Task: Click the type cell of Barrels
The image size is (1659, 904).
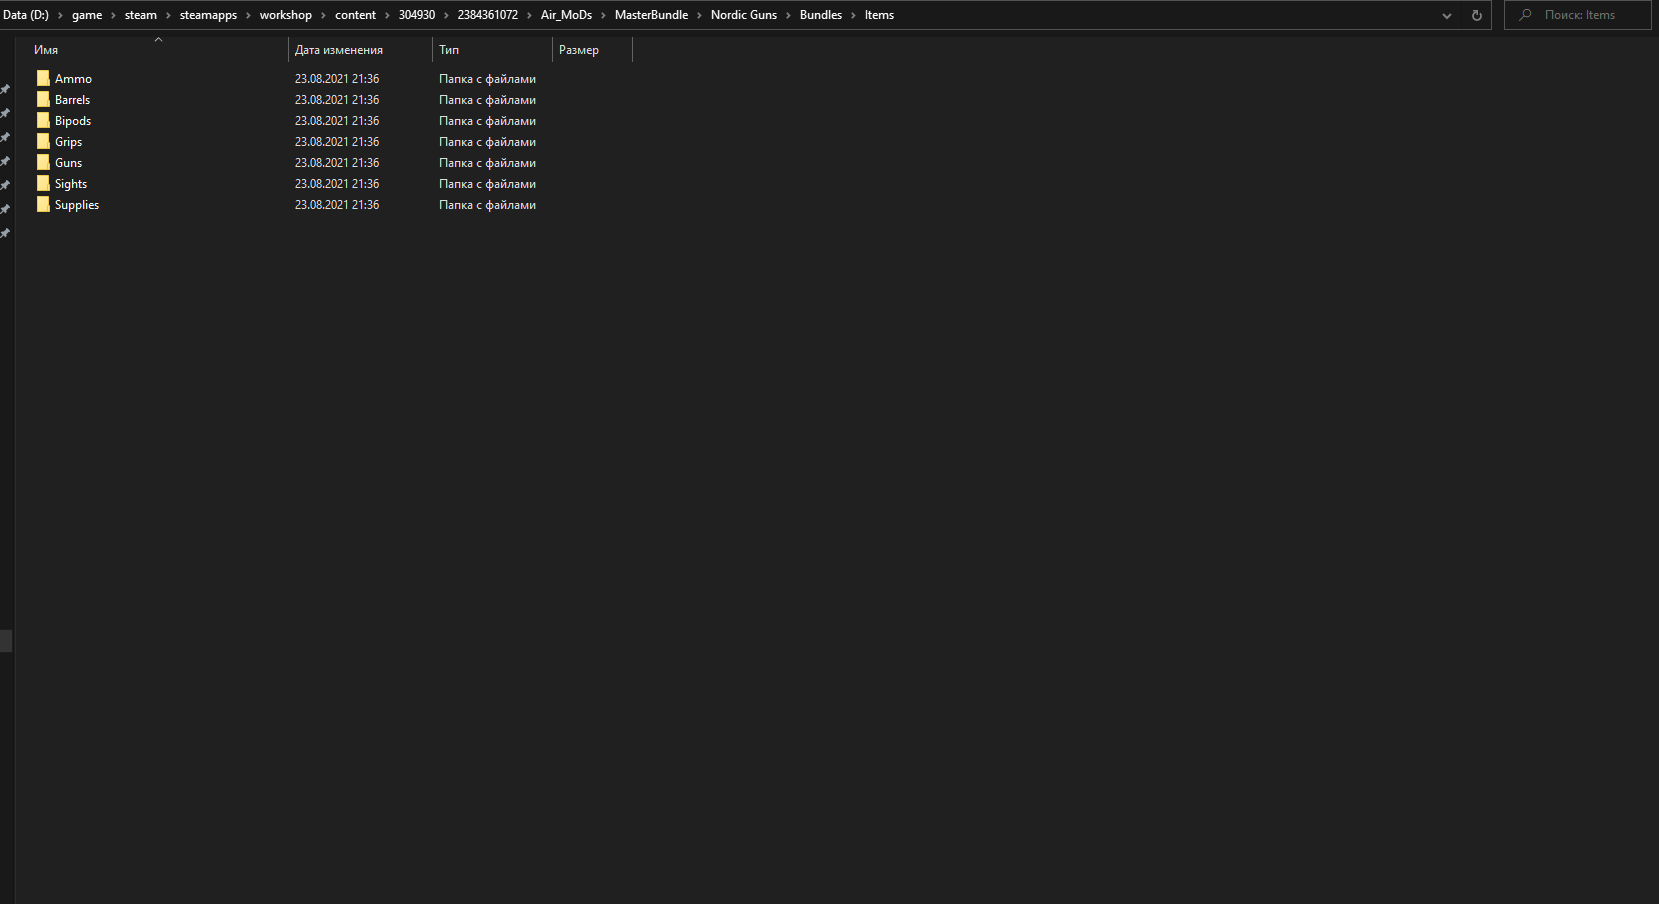Action: click(x=487, y=100)
